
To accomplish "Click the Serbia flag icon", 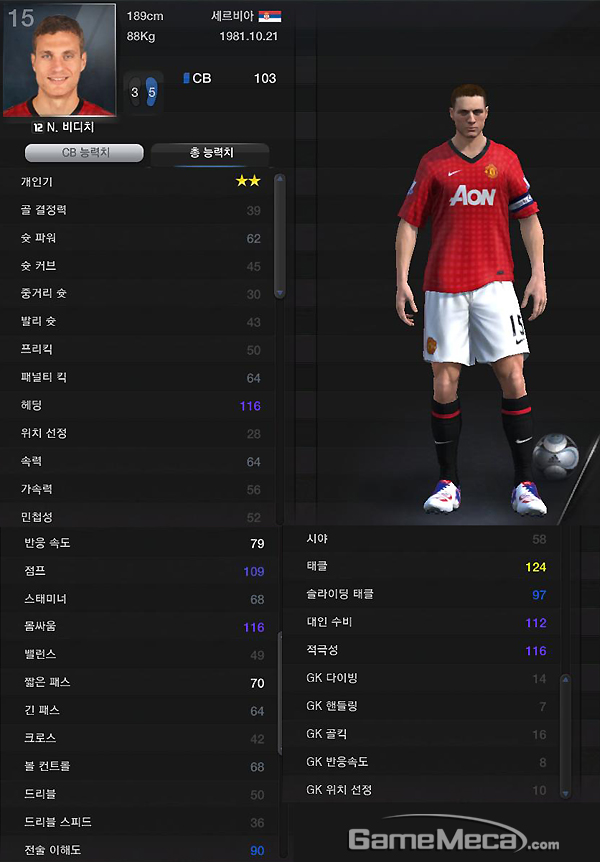I will (x=269, y=16).
